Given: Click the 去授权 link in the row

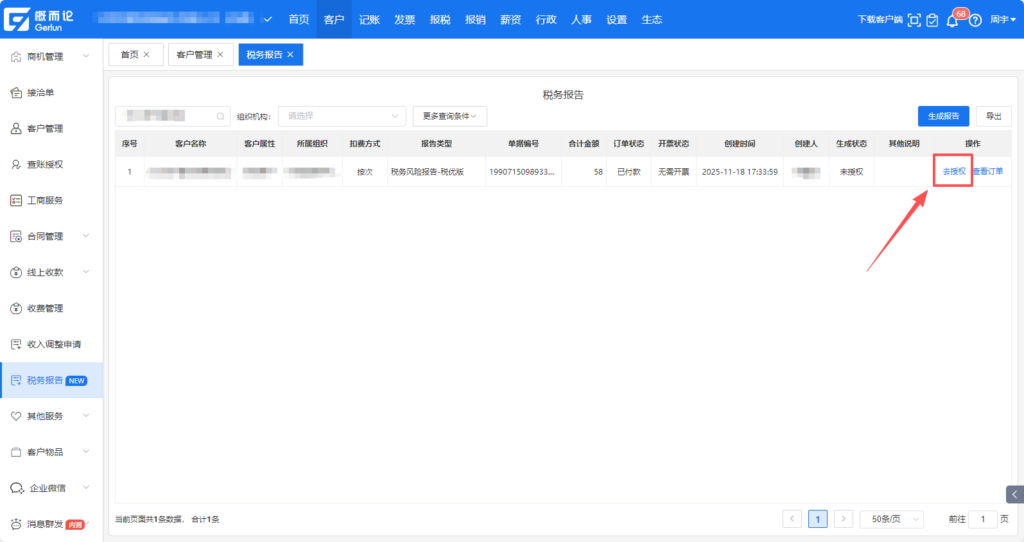Looking at the screenshot, I should point(953,171).
